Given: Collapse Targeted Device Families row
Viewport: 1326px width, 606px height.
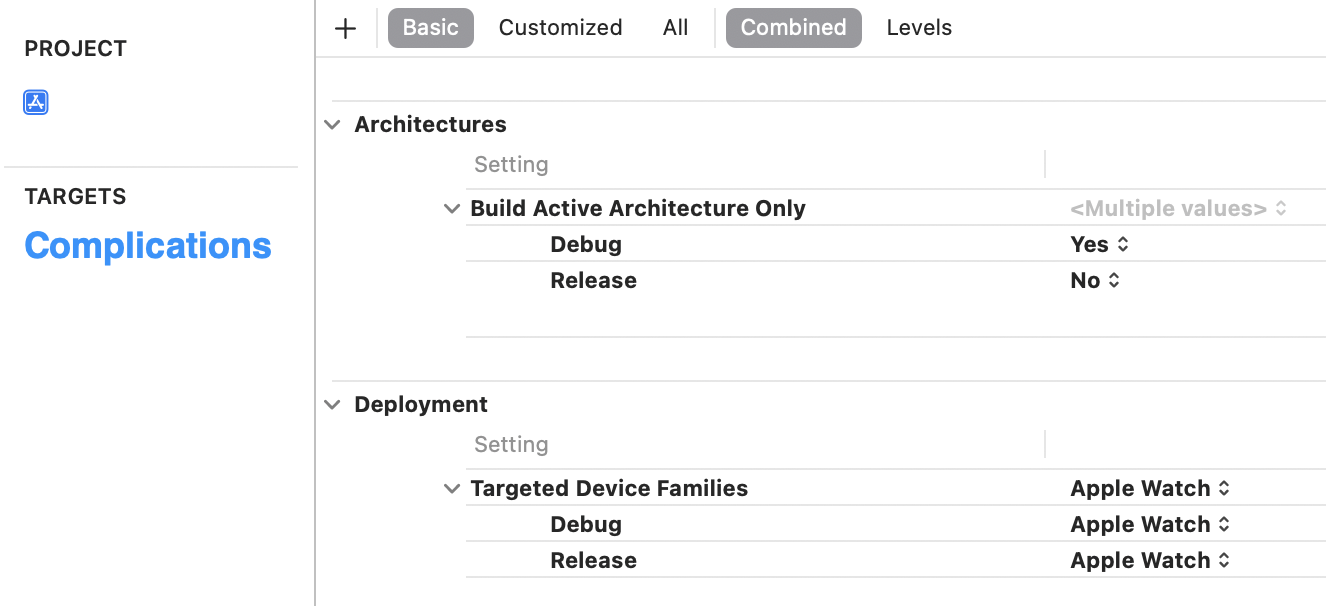Looking at the screenshot, I should (x=452, y=489).
